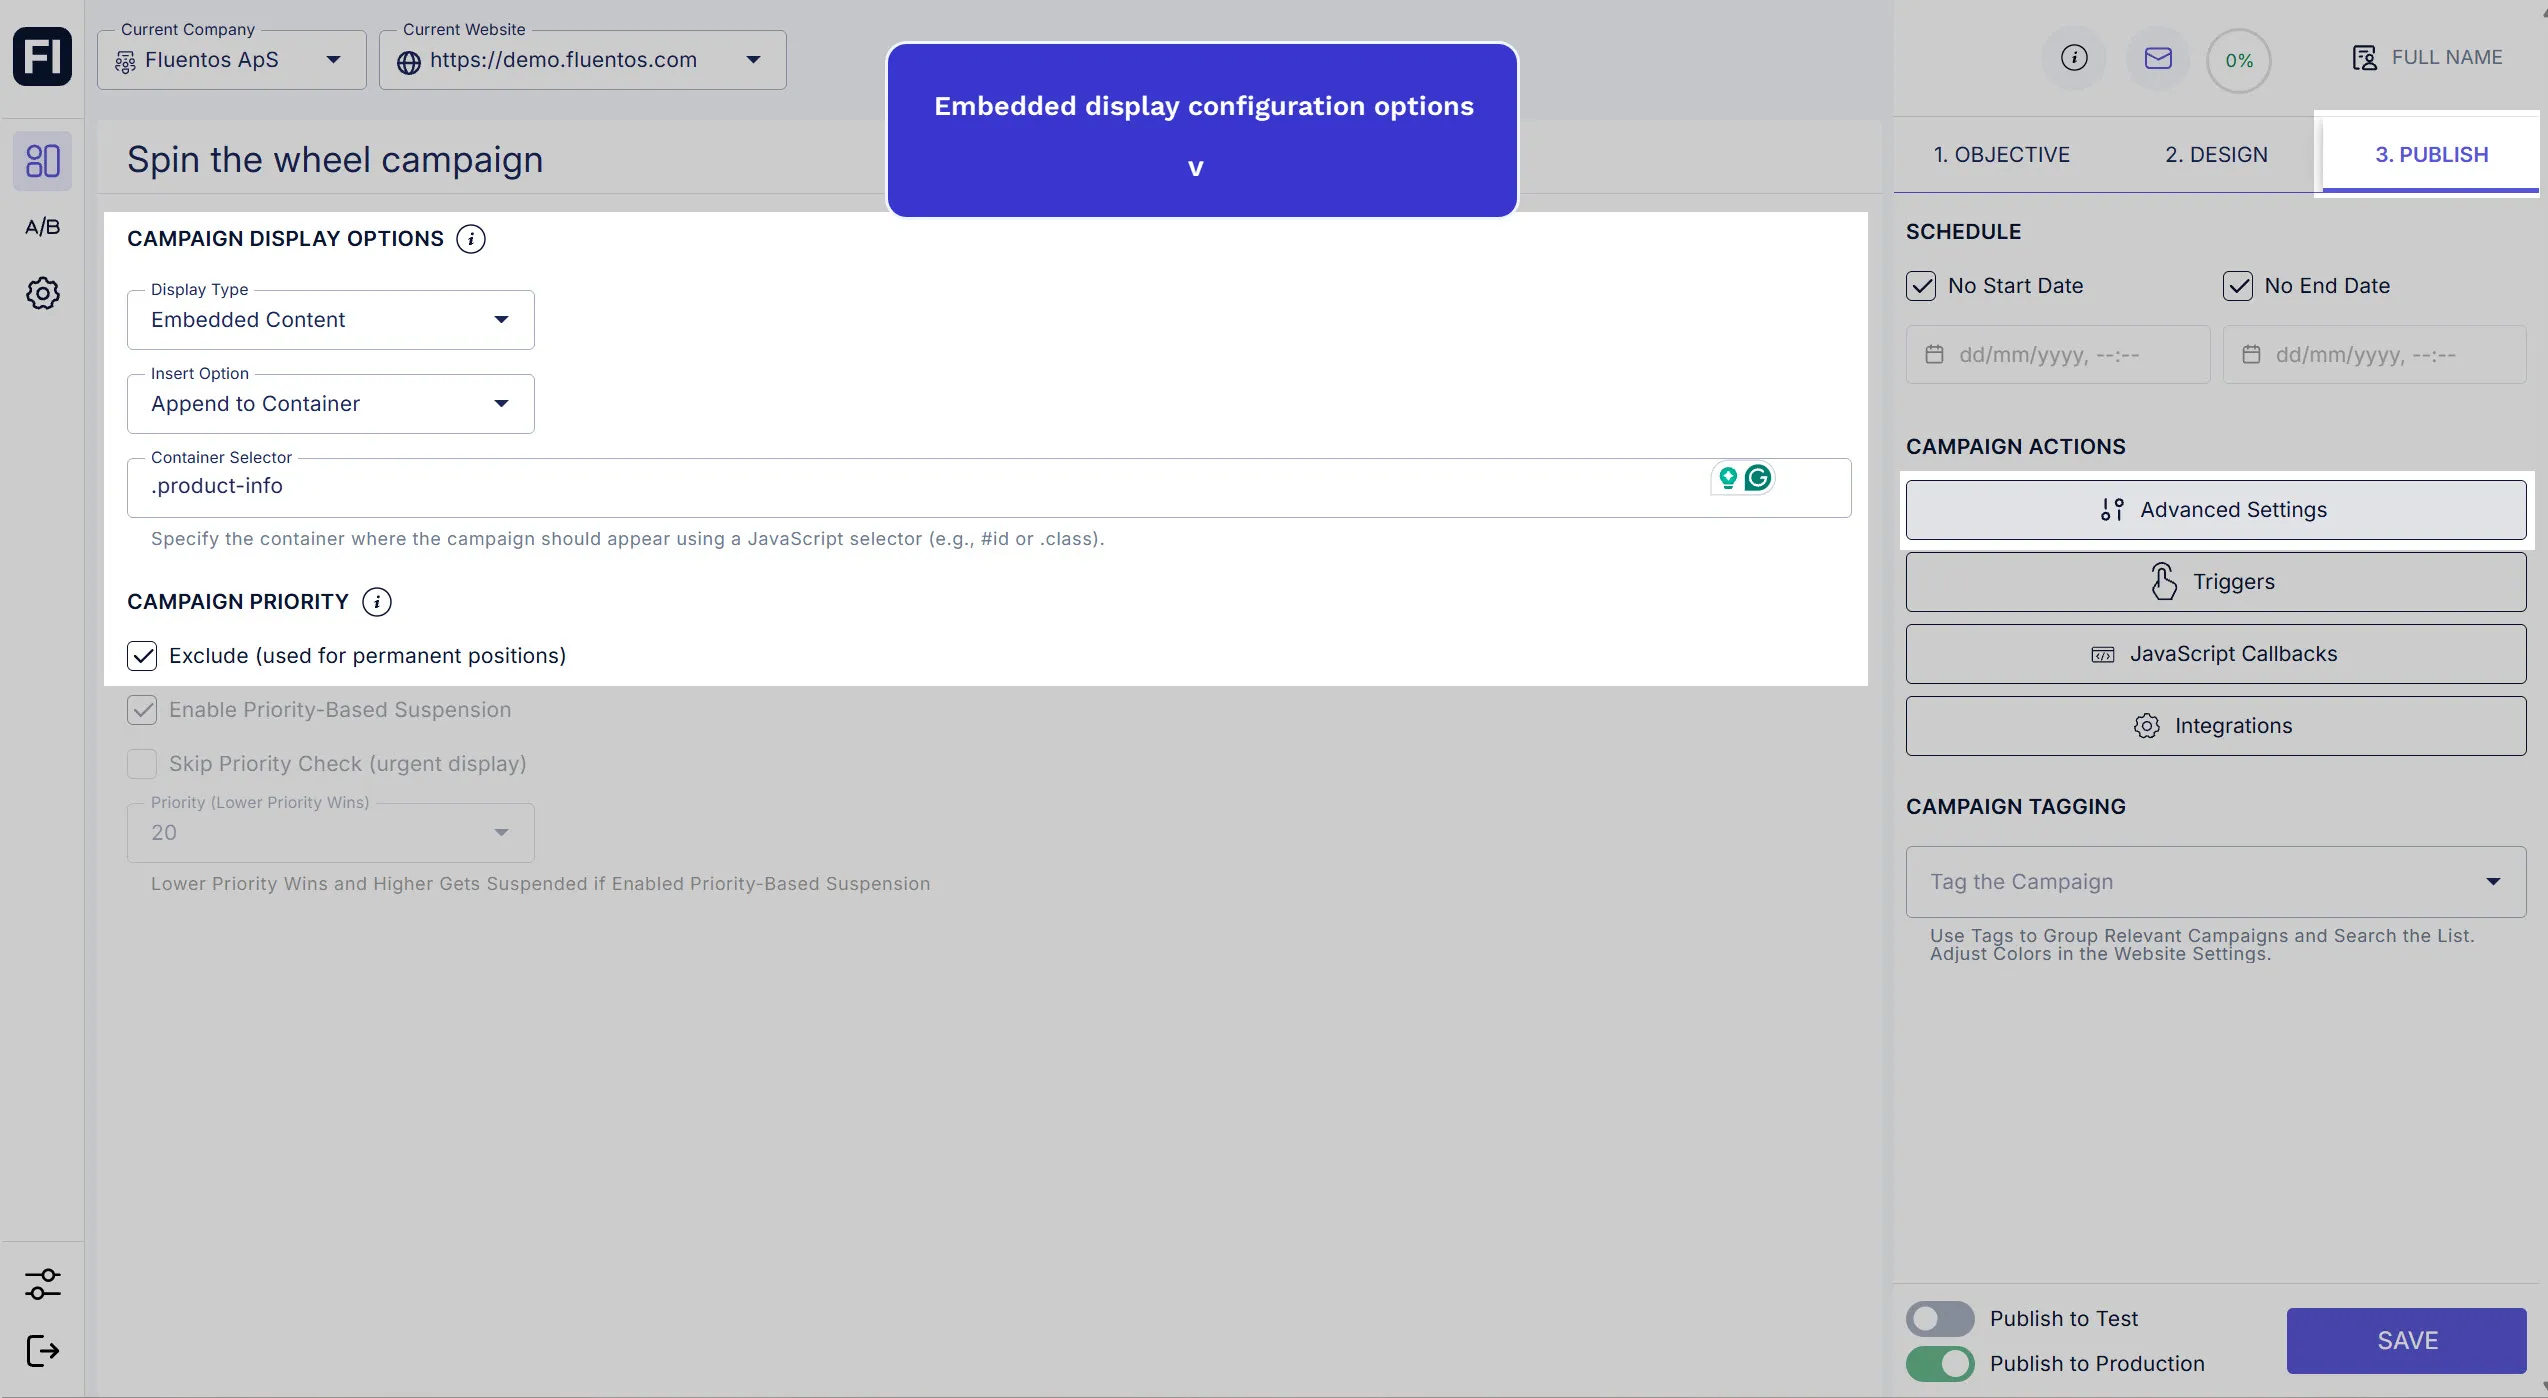Open the mail envelope icon in header
The height and width of the screenshot is (1398, 2548).
2157,59
